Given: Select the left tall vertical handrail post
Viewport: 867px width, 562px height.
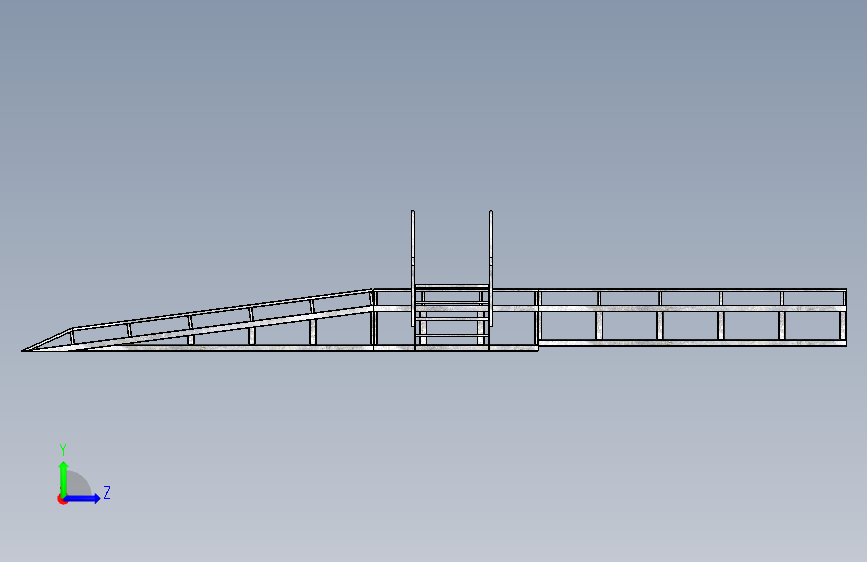Looking at the screenshot, I should (x=412, y=268).
